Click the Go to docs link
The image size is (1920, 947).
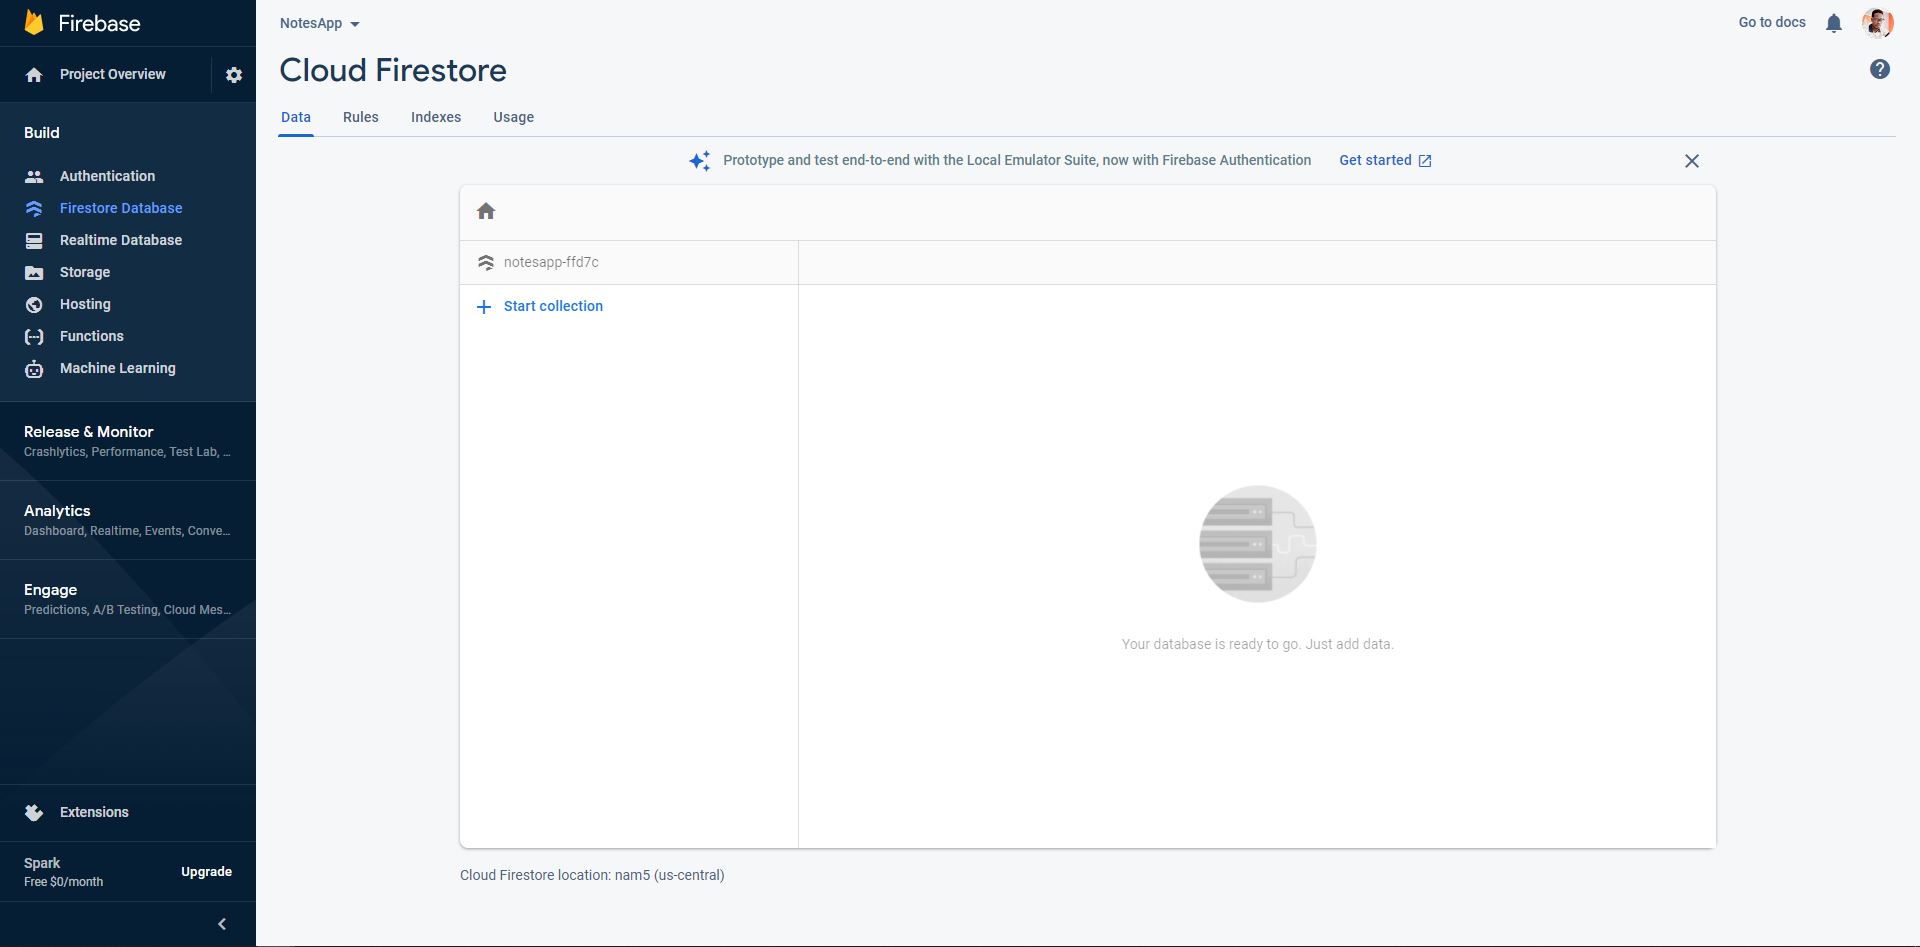(x=1772, y=22)
